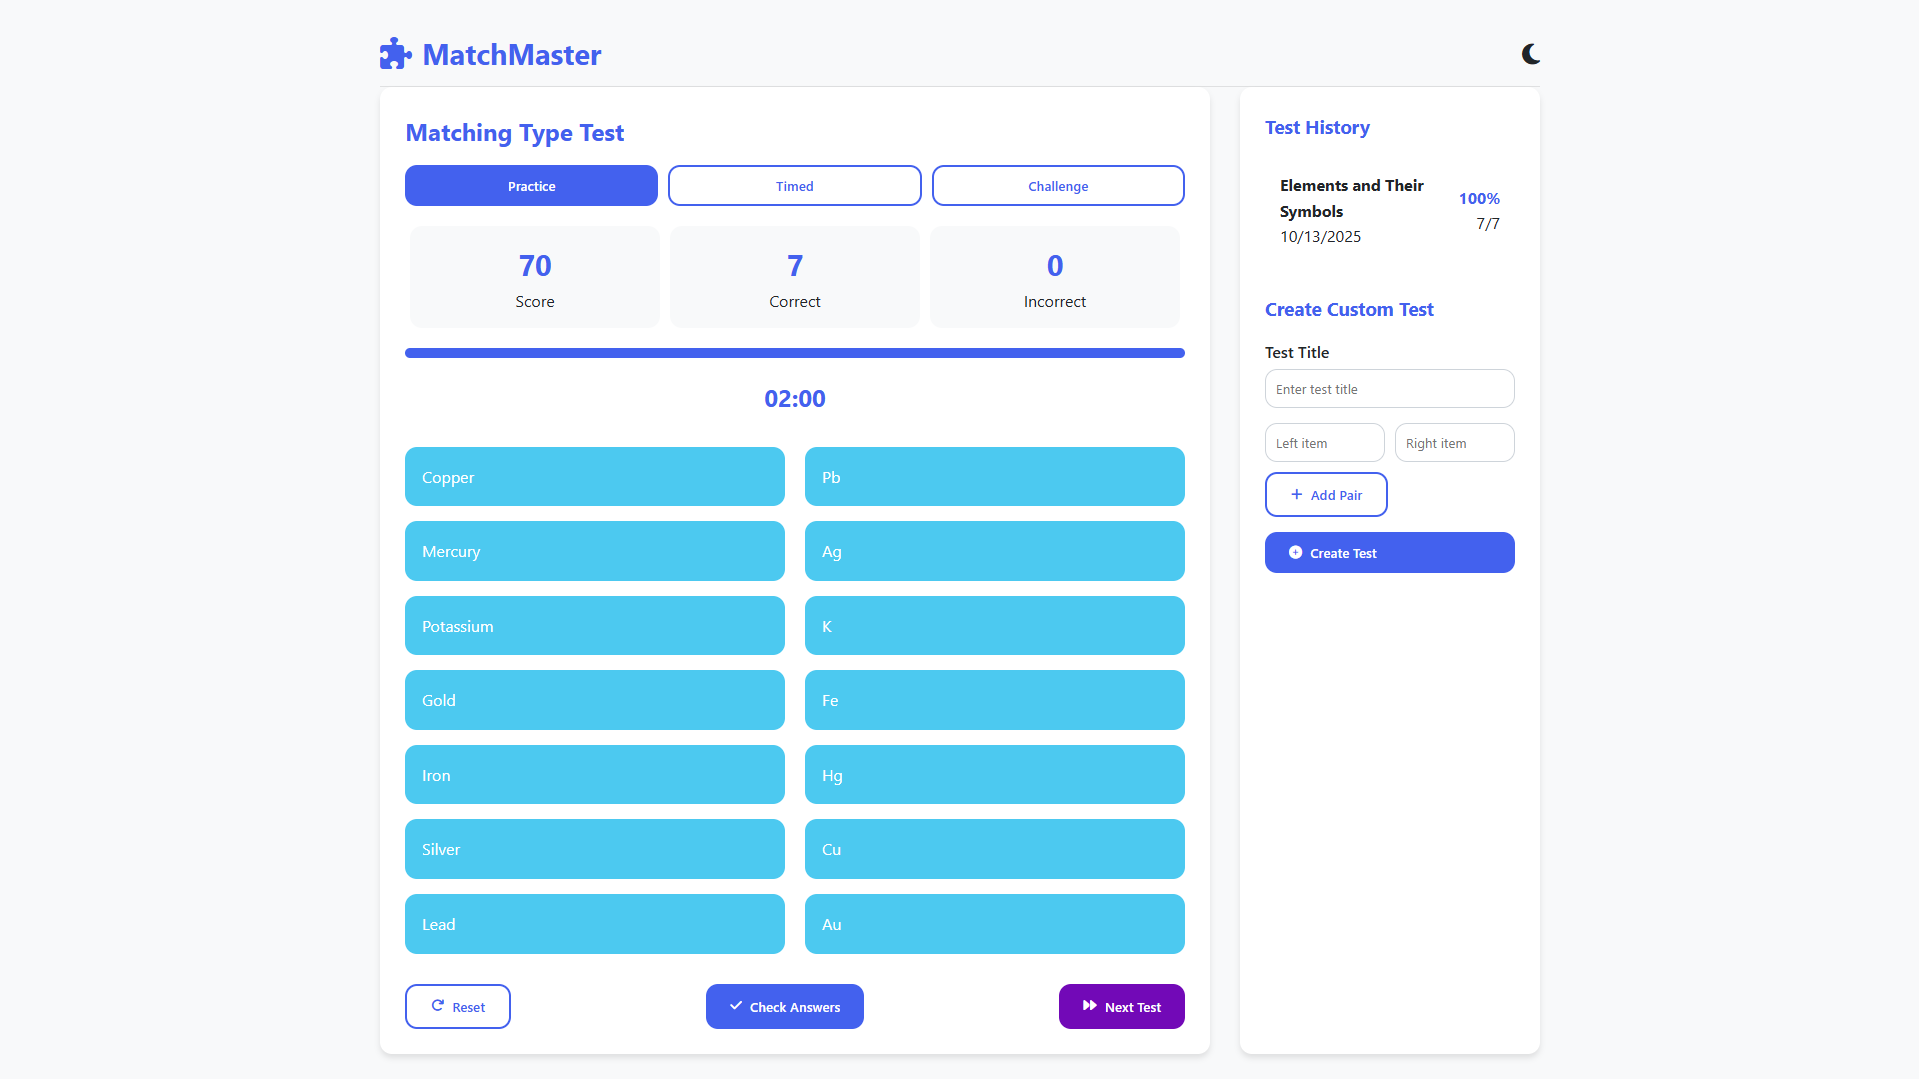The width and height of the screenshot is (1919, 1079).
Task: Click the fast-forward icon on Next Test
Action: point(1089,1006)
